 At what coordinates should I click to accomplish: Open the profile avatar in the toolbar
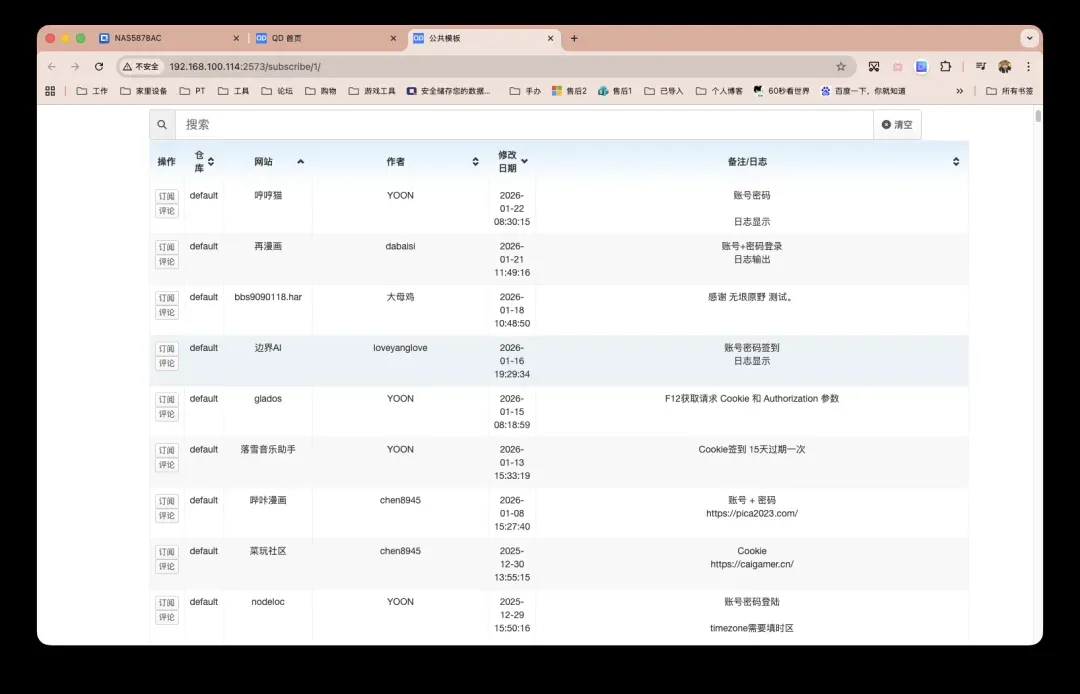pyautogui.click(x=1005, y=67)
